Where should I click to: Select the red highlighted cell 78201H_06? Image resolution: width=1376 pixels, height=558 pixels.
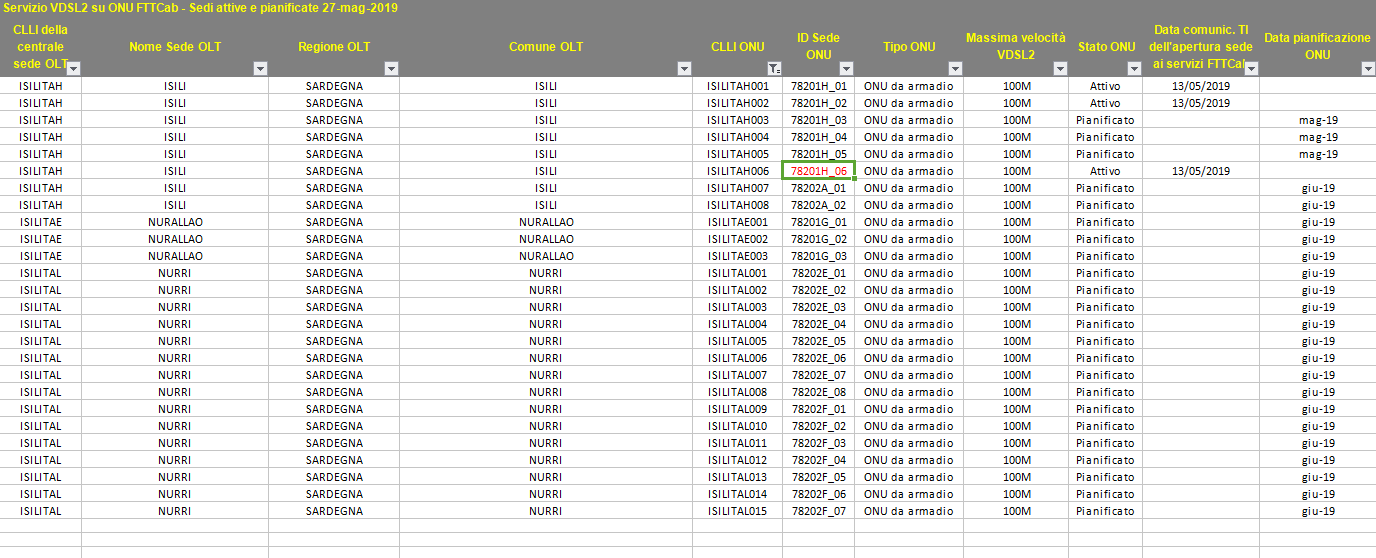[819, 171]
